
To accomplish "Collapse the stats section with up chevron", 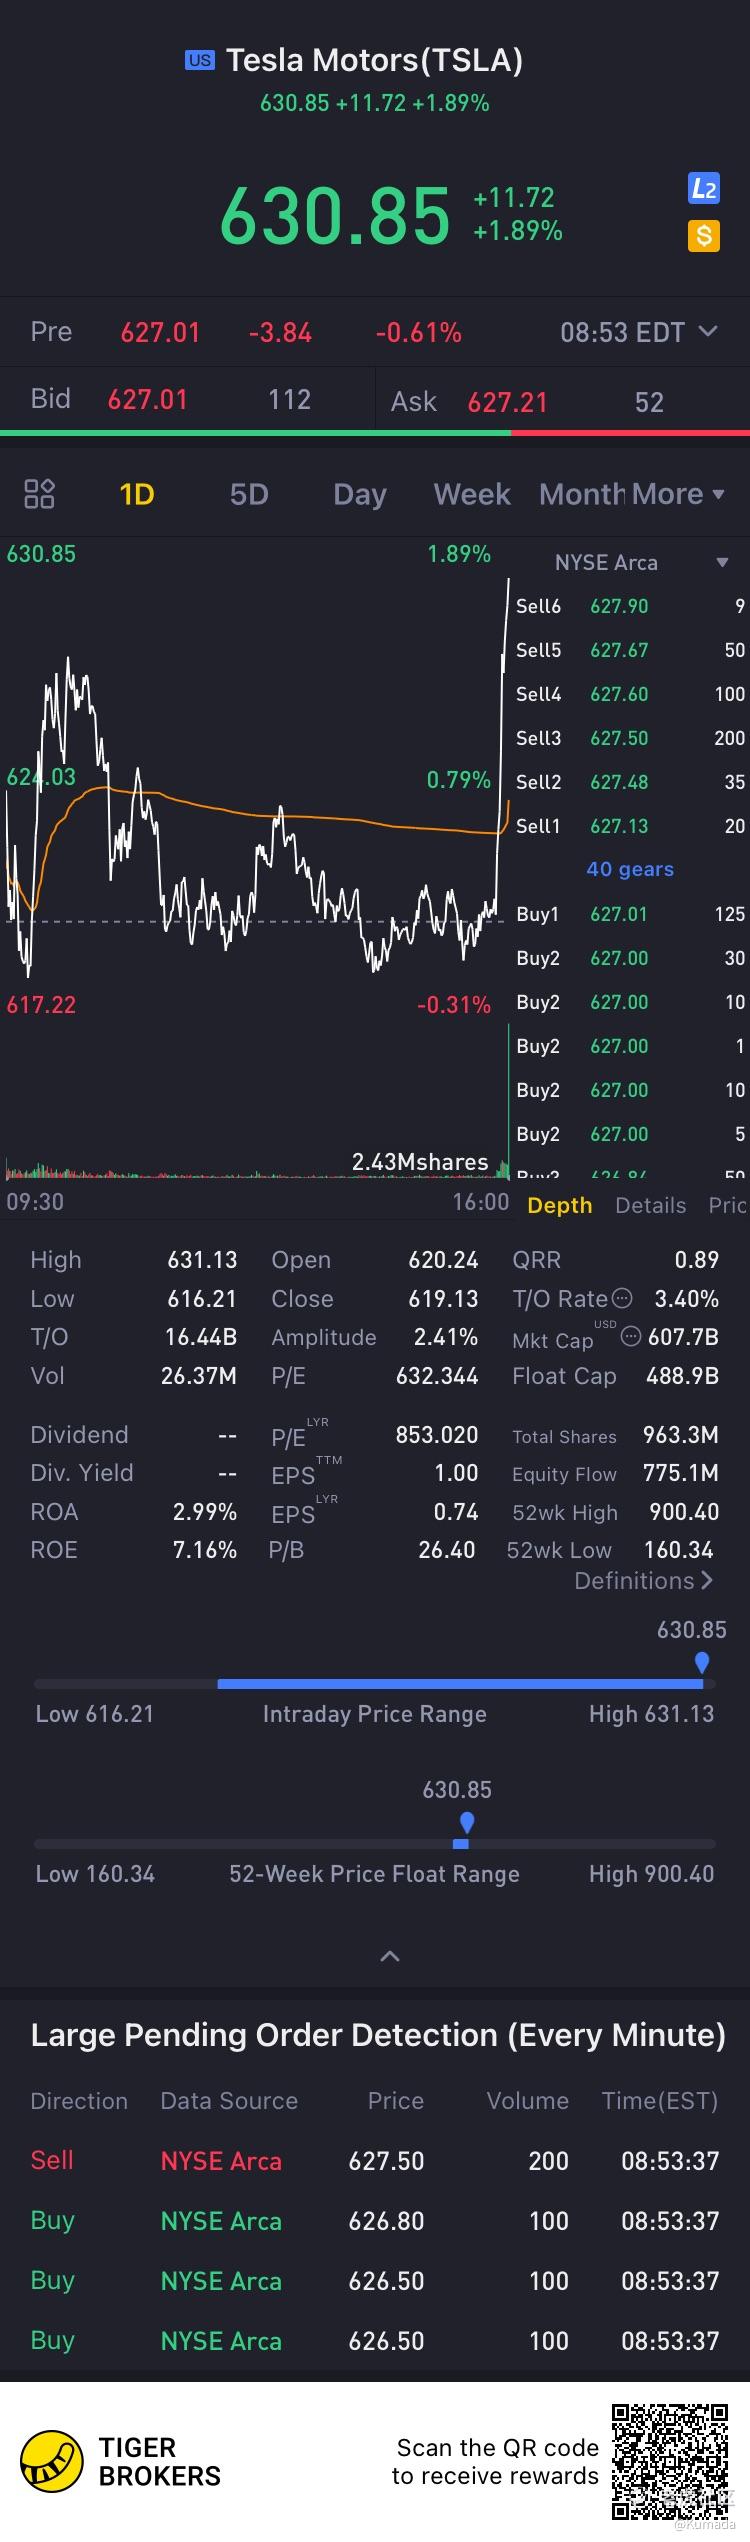I will tap(390, 1956).
